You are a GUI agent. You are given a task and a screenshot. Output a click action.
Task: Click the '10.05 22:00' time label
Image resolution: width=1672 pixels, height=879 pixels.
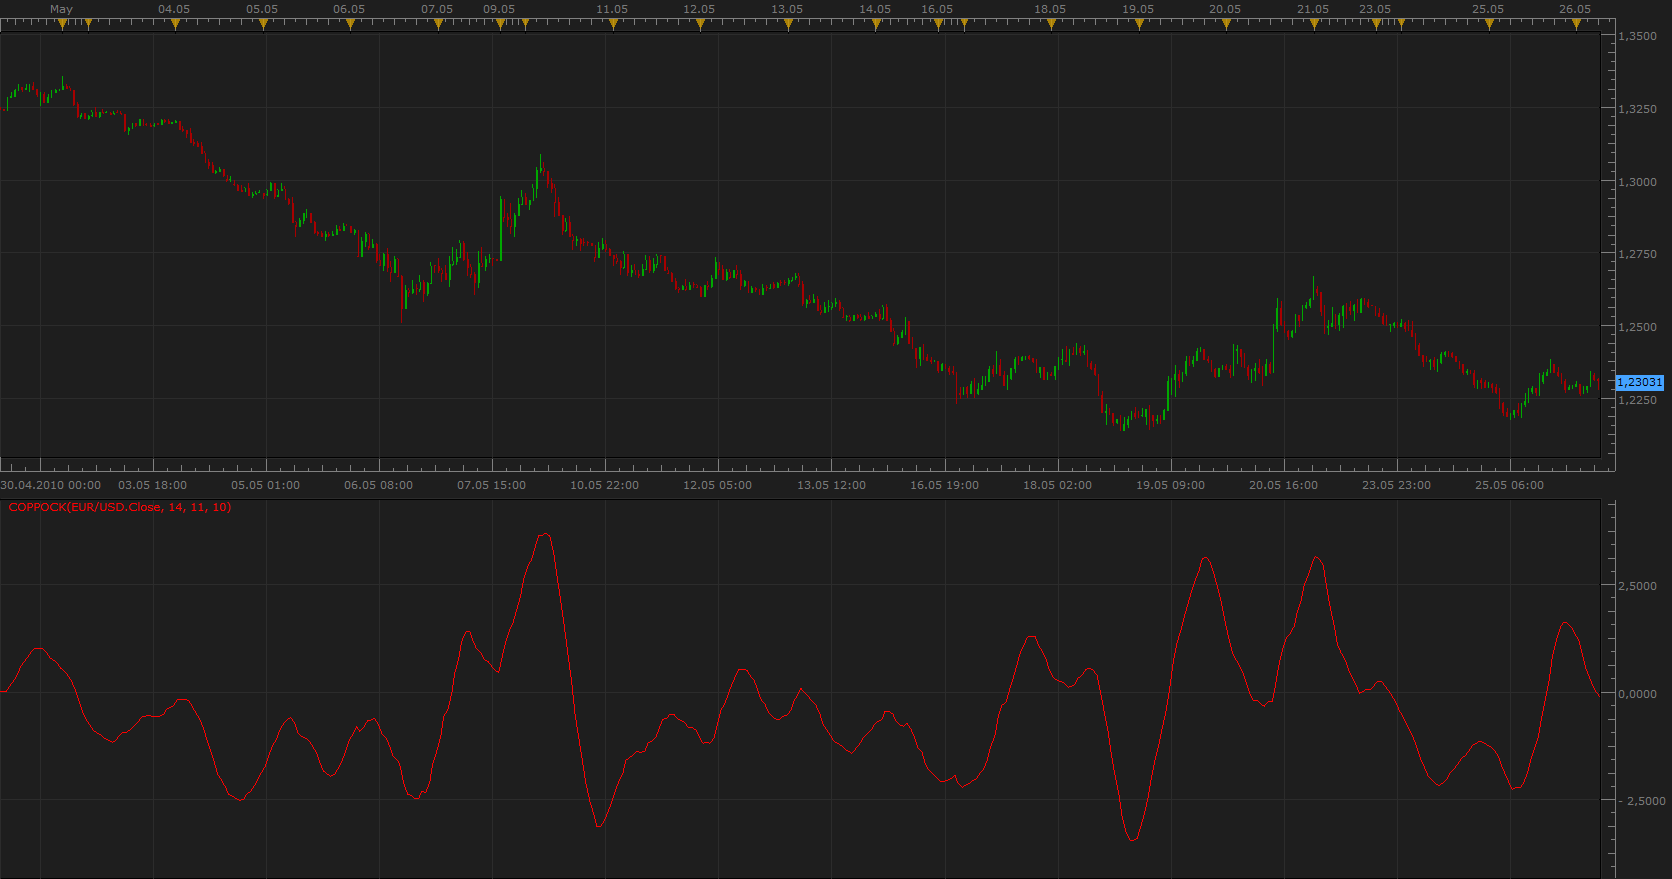pos(605,485)
